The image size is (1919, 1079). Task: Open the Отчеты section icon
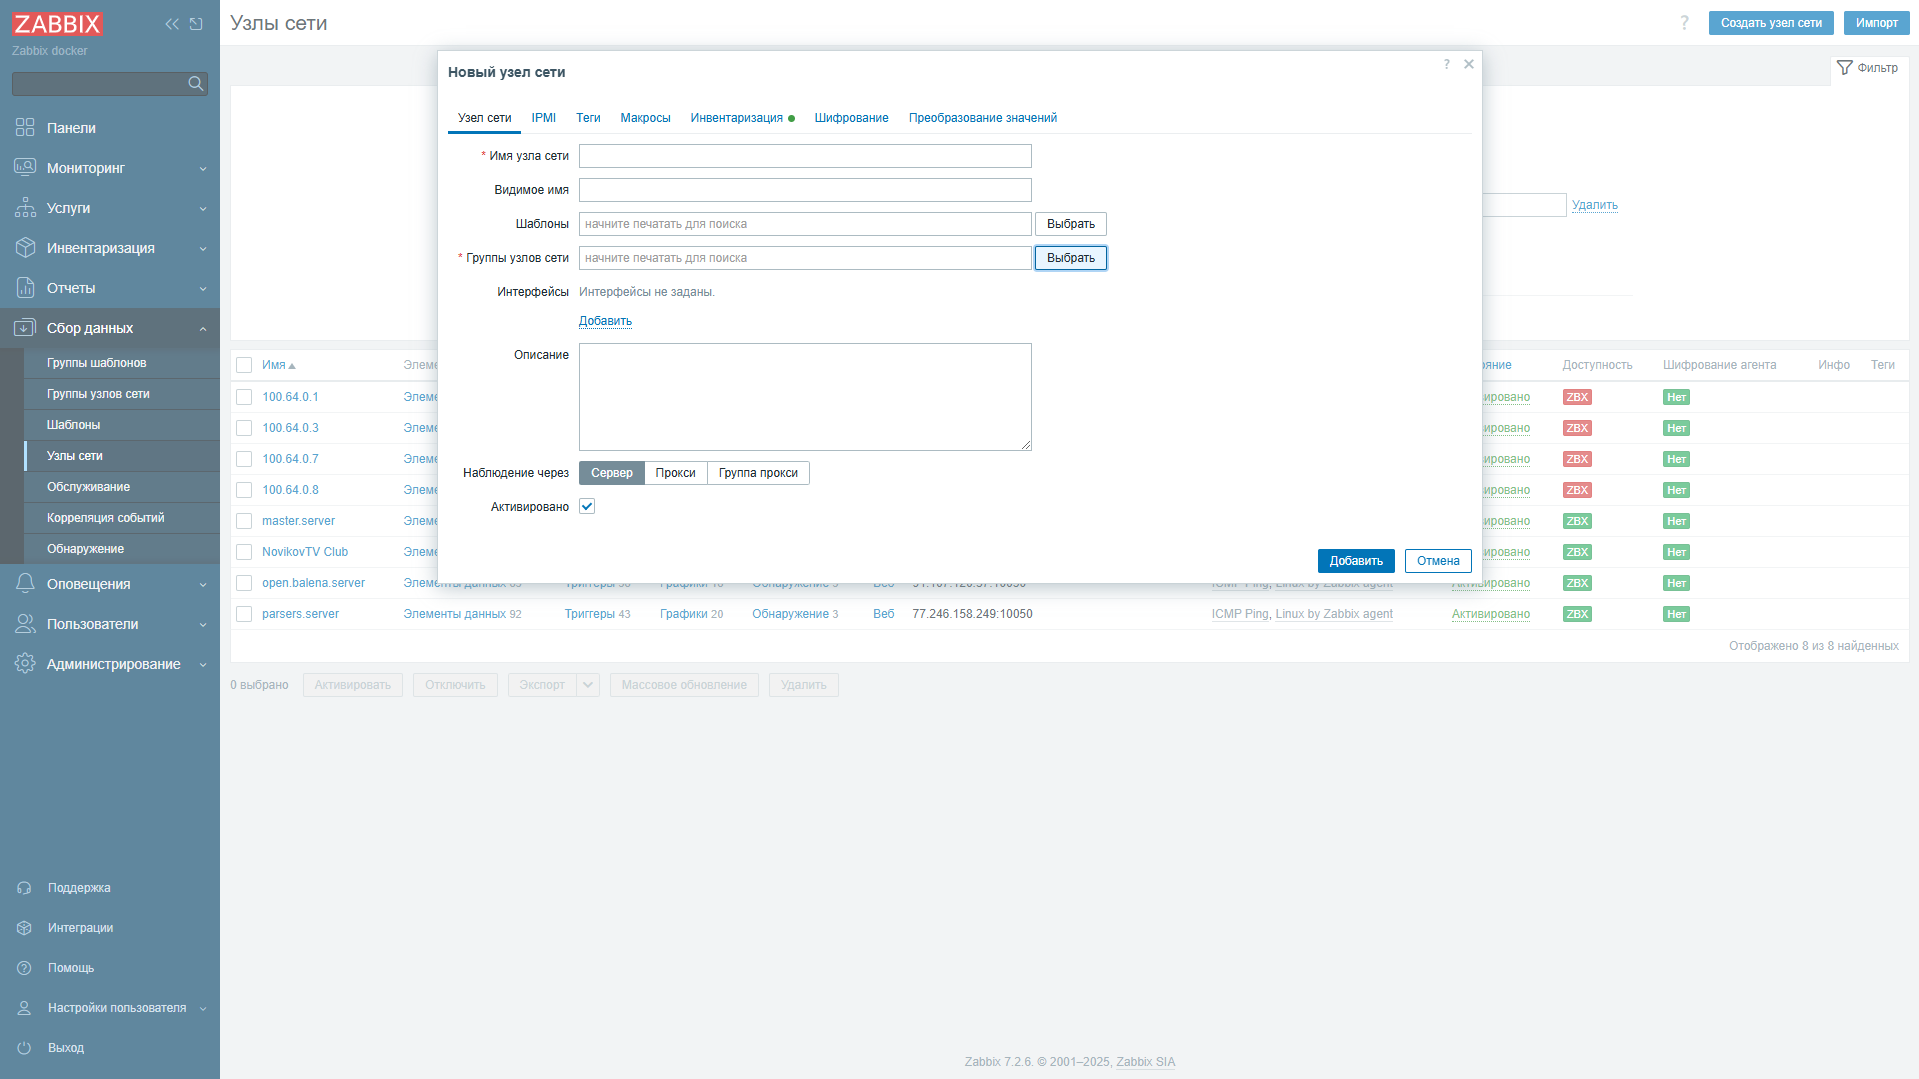click(x=25, y=287)
